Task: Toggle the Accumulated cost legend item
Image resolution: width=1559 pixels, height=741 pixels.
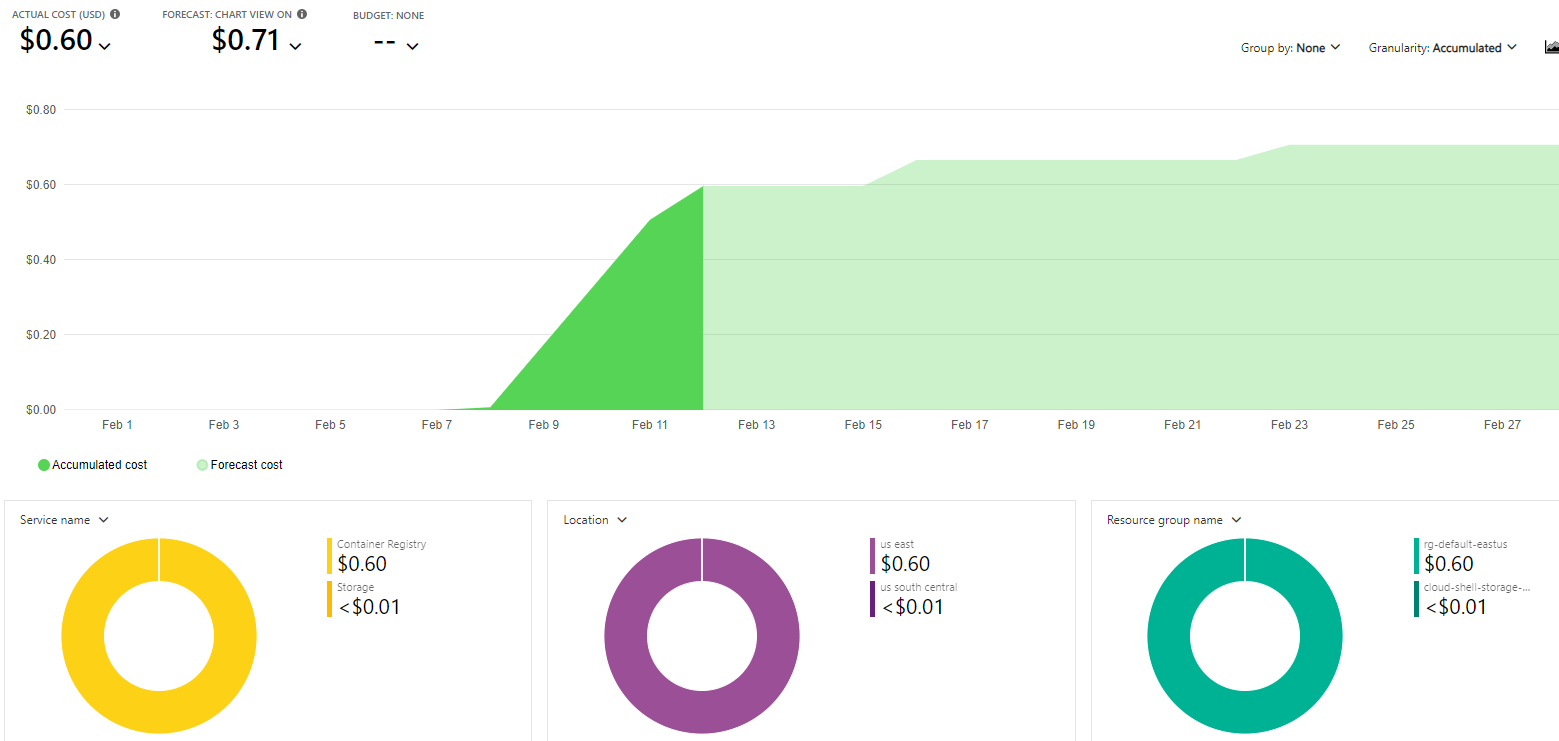Action: [92, 465]
